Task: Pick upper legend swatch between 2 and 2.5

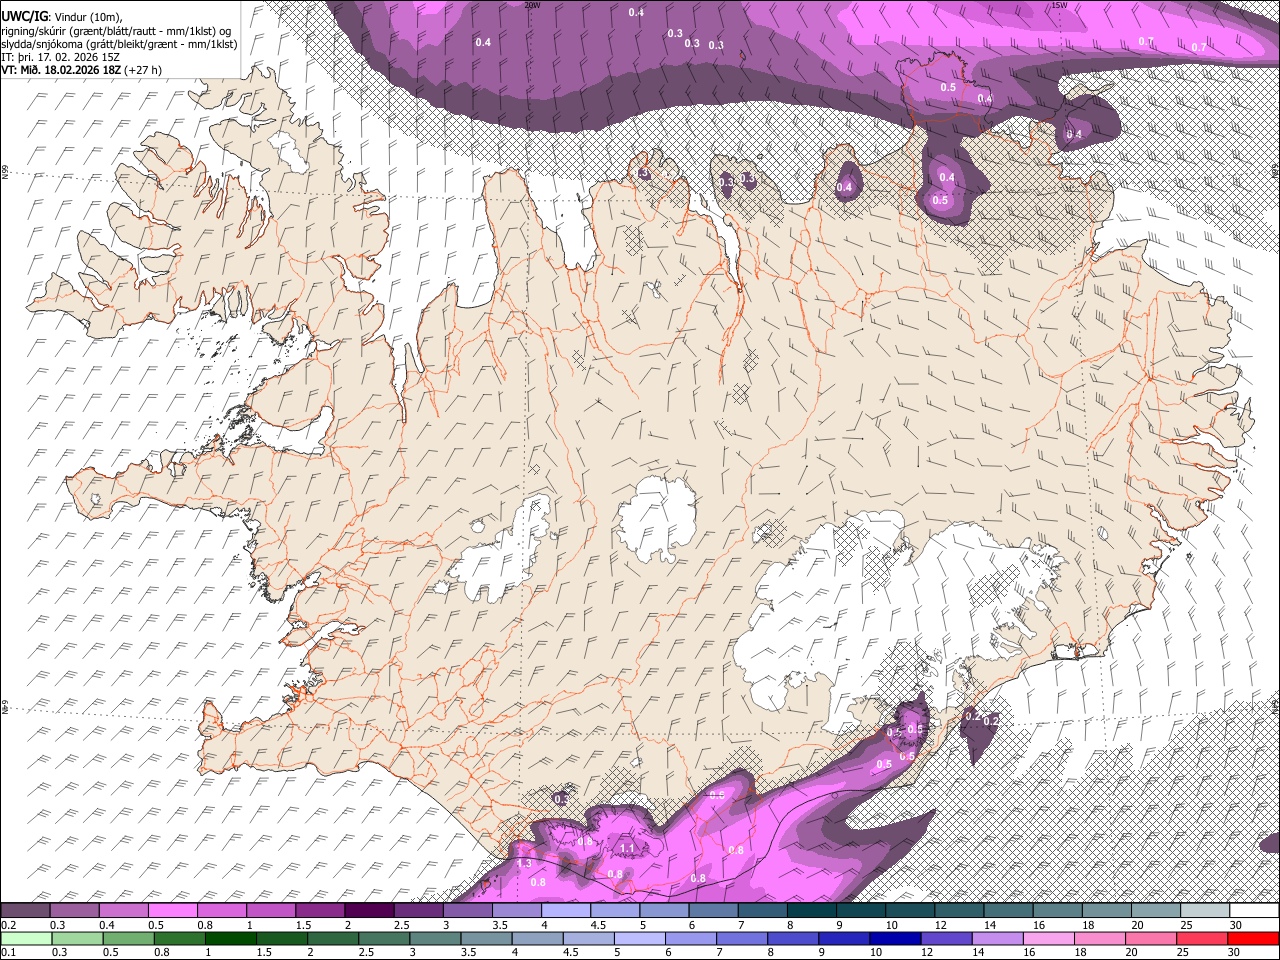Action: tap(369, 911)
